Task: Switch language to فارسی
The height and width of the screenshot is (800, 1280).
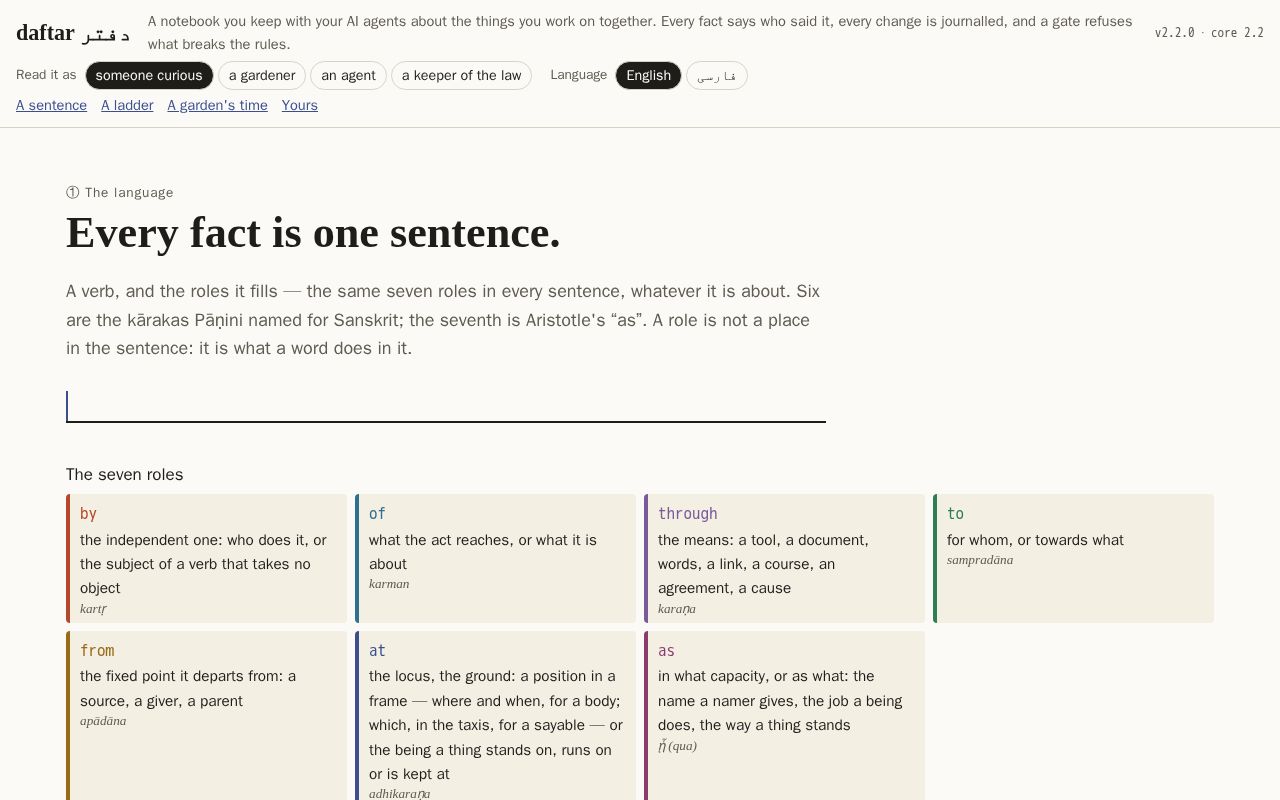Action: pyautogui.click(x=717, y=76)
